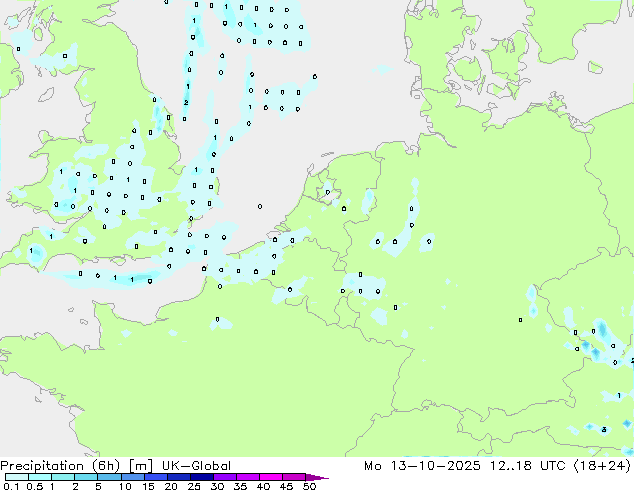Click the '(18+24)' forecast offset text
The width and height of the screenshot is (634, 490).
coord(602,466)
